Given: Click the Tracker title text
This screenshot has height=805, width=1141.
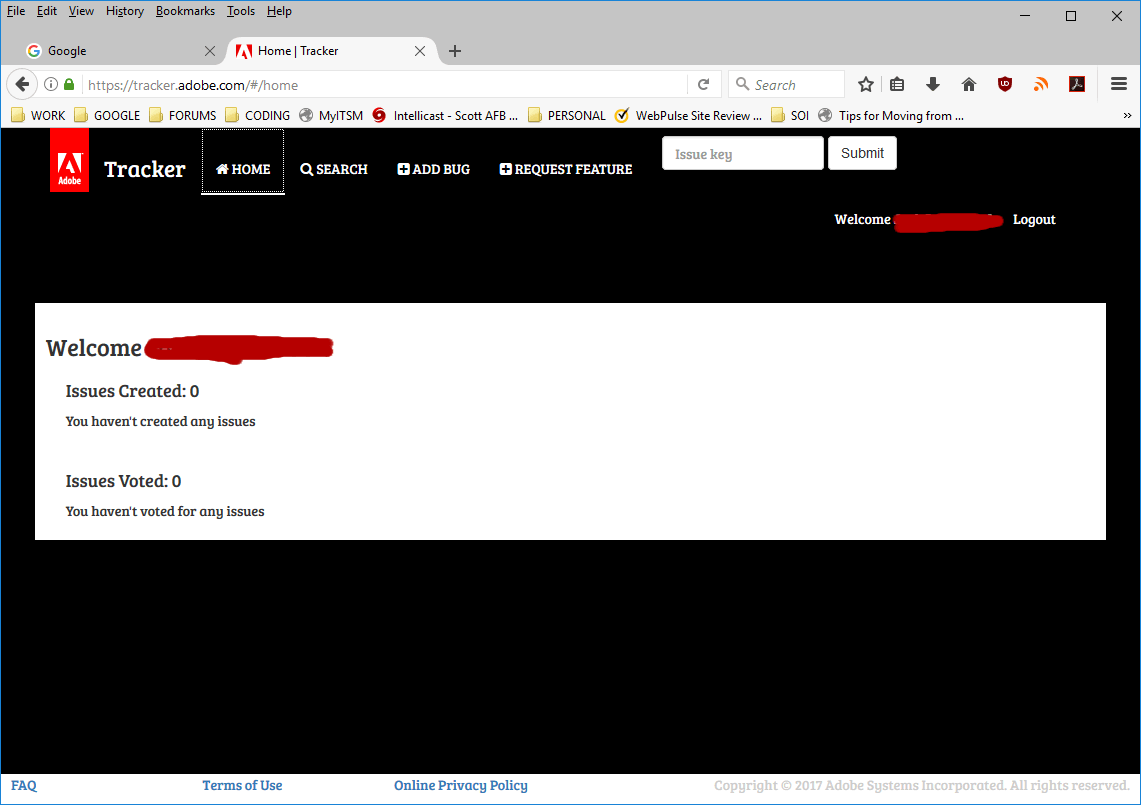Looking at the screenshot, I should click(x=145, y=169).
